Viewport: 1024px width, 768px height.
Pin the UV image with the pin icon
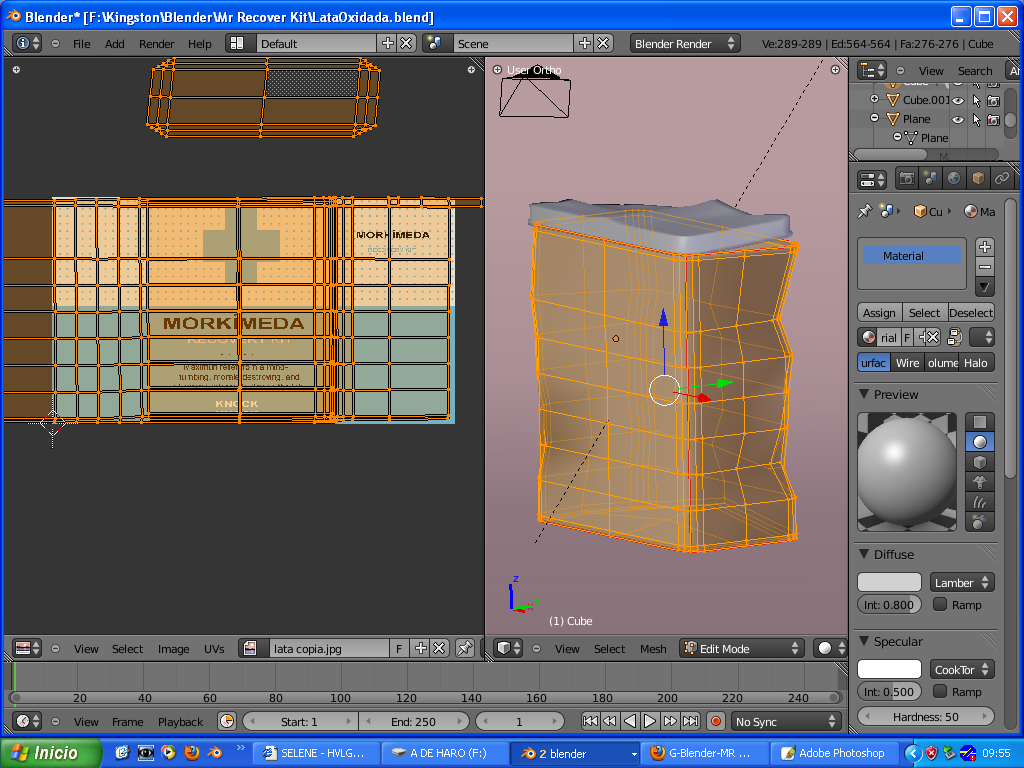click(464, 648)
